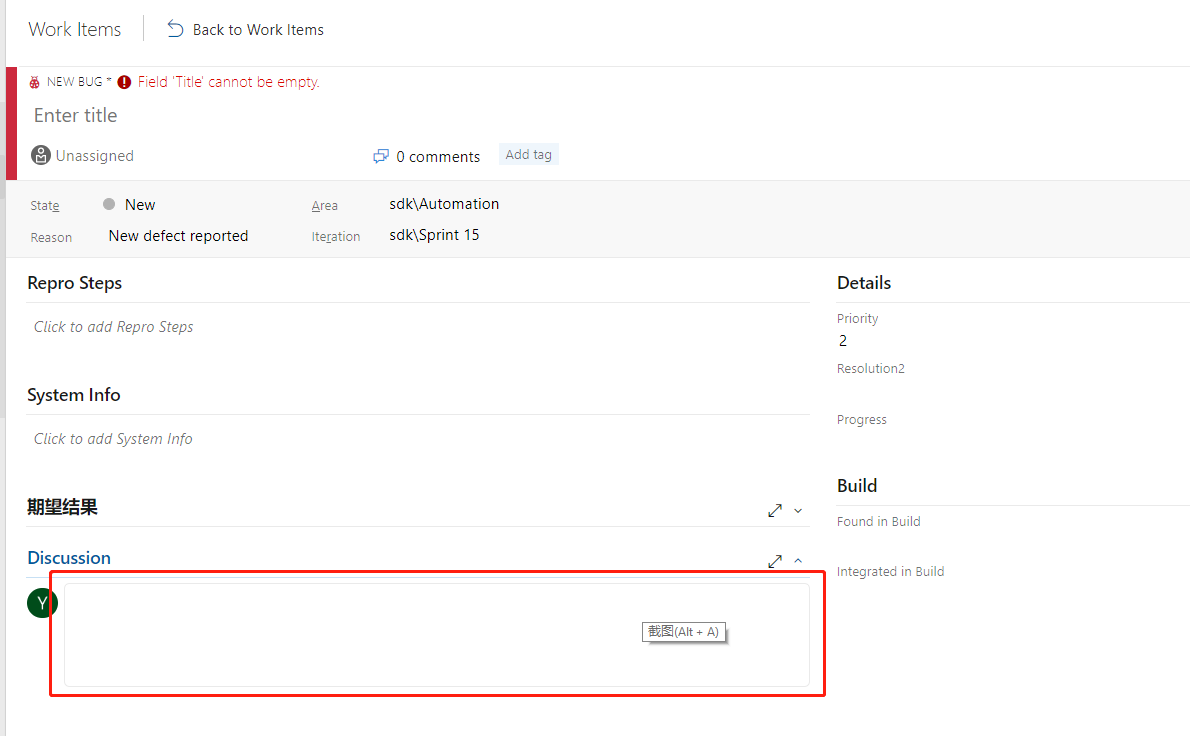Maximize the 期望结果 section with expand icon
This screenshot has height=736, width=1190.
[775, 510]
